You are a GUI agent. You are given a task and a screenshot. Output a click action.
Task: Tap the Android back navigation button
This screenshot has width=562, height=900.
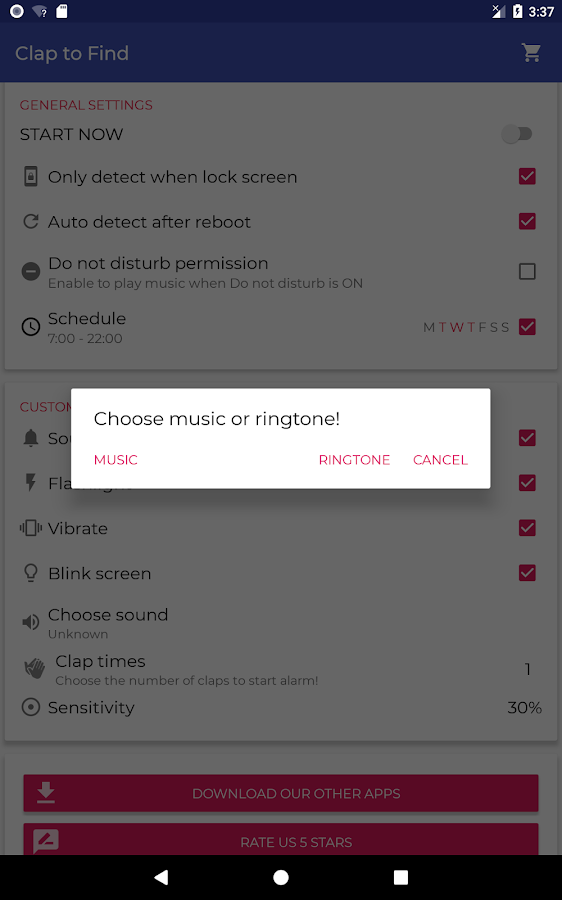pos(161,877)
